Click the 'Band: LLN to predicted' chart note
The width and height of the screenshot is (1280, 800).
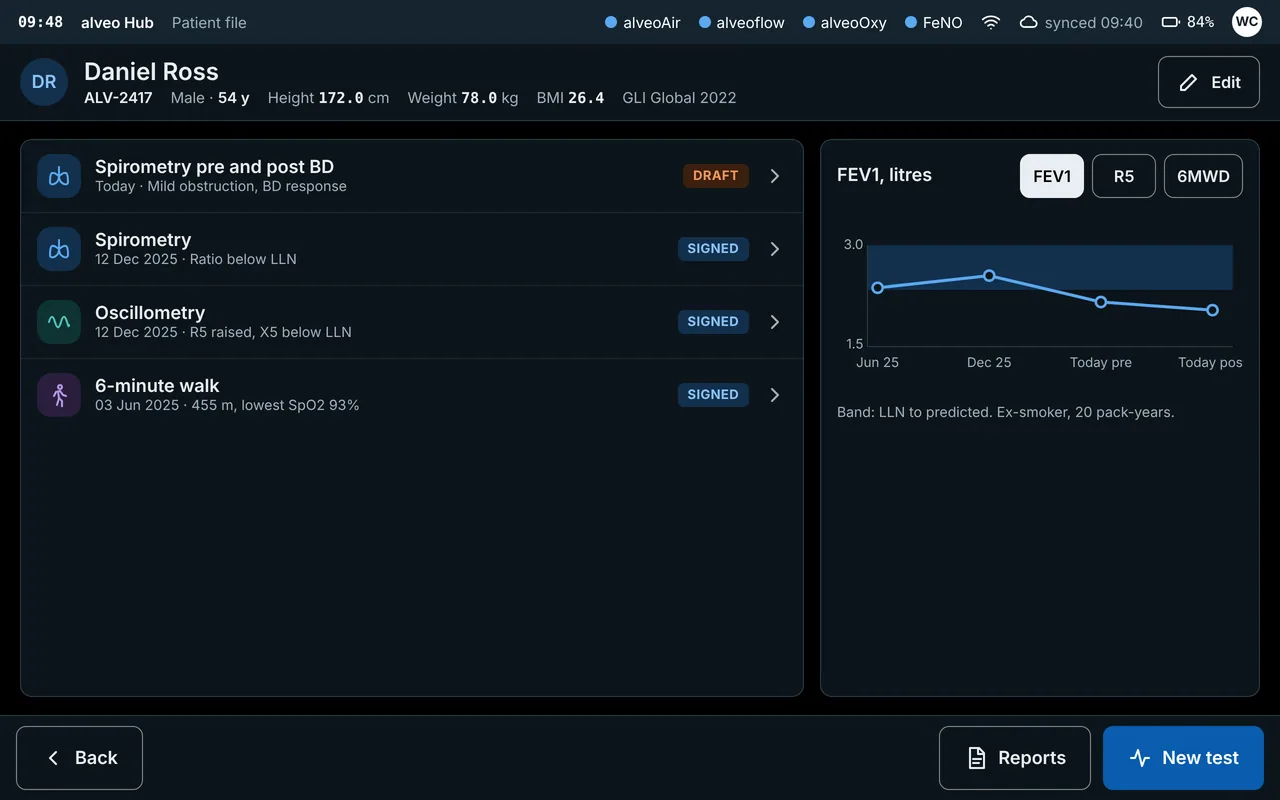[x=912, y=412]
